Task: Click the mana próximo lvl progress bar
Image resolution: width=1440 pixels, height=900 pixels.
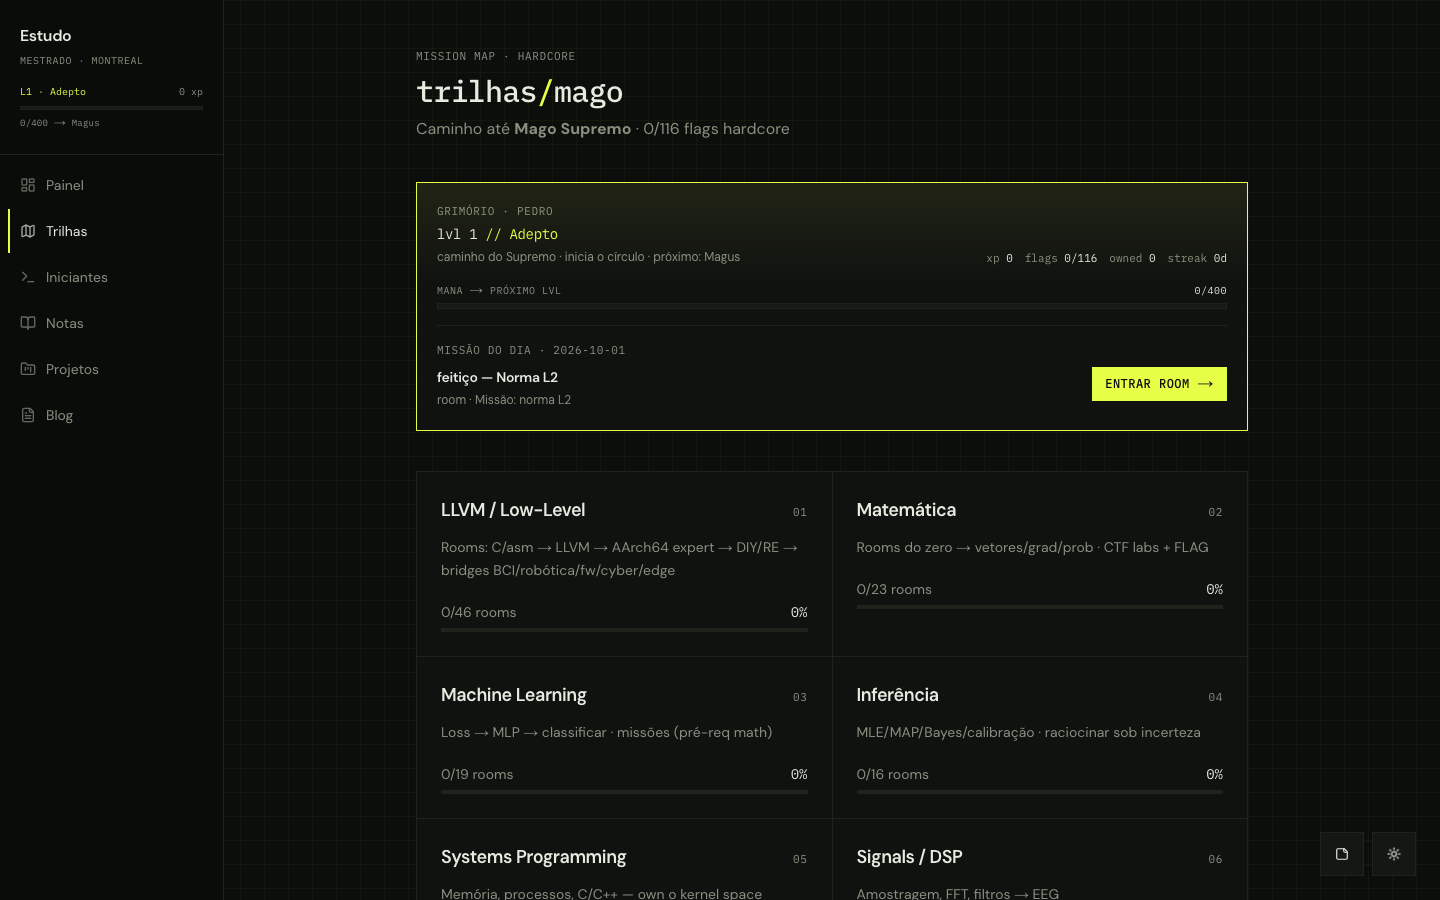Action: [832, 306]
